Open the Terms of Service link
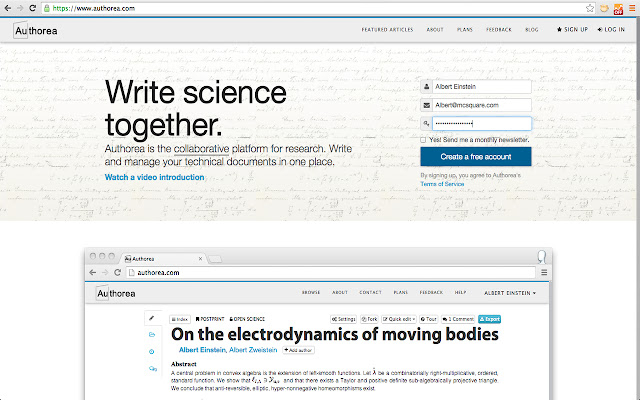The image size is (640, 400). 442,184
